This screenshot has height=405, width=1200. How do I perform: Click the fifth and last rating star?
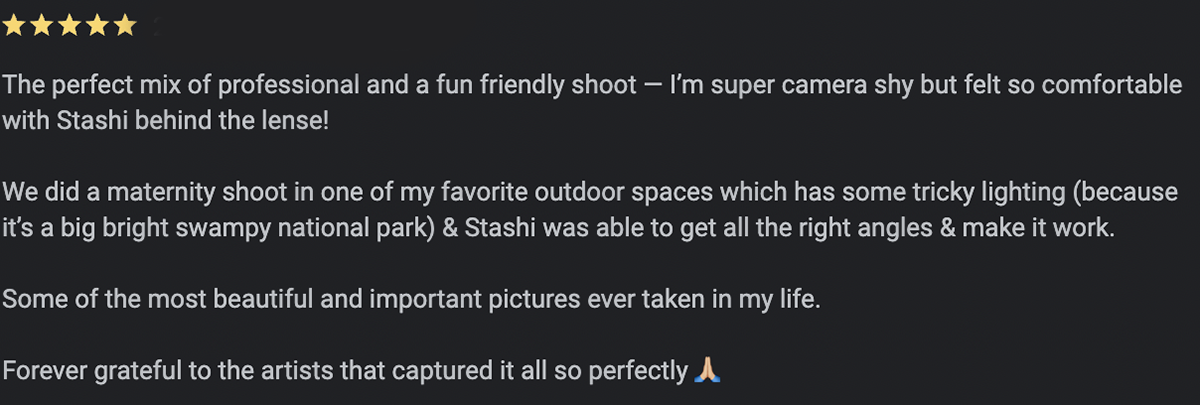[x=123, y=26]
